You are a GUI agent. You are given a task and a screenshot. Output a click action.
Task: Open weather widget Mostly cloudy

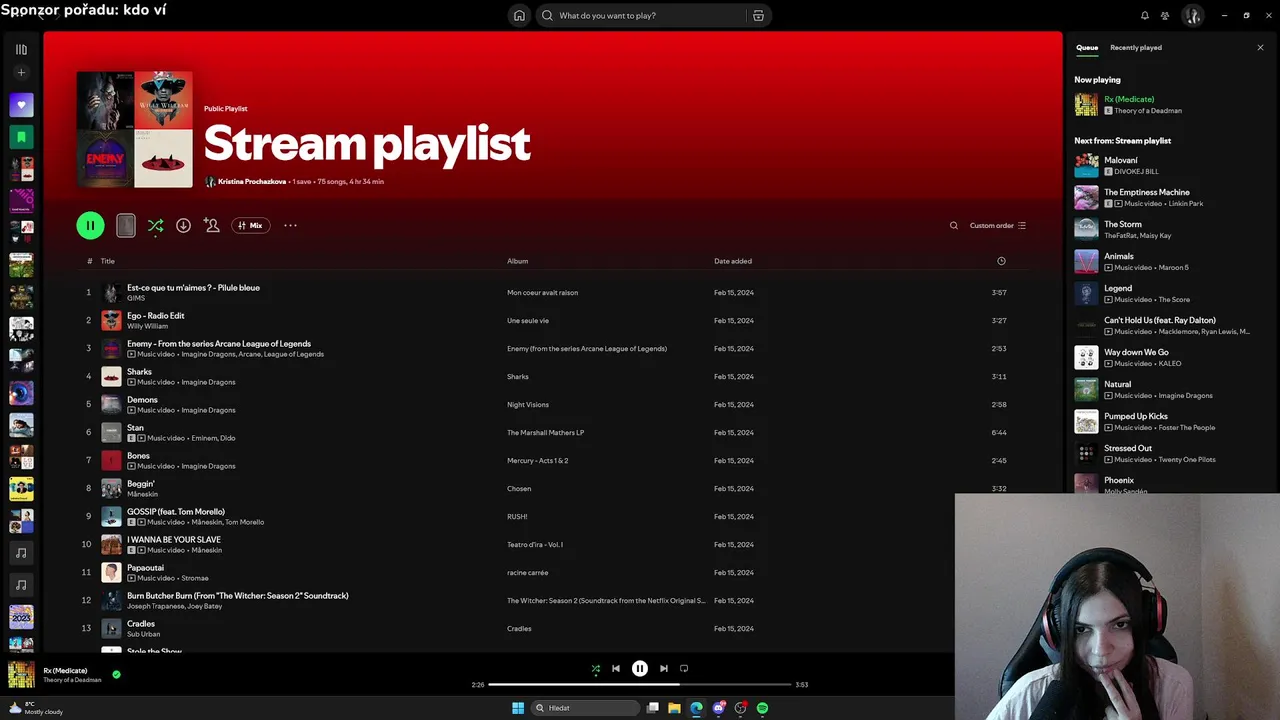point(36,707)
